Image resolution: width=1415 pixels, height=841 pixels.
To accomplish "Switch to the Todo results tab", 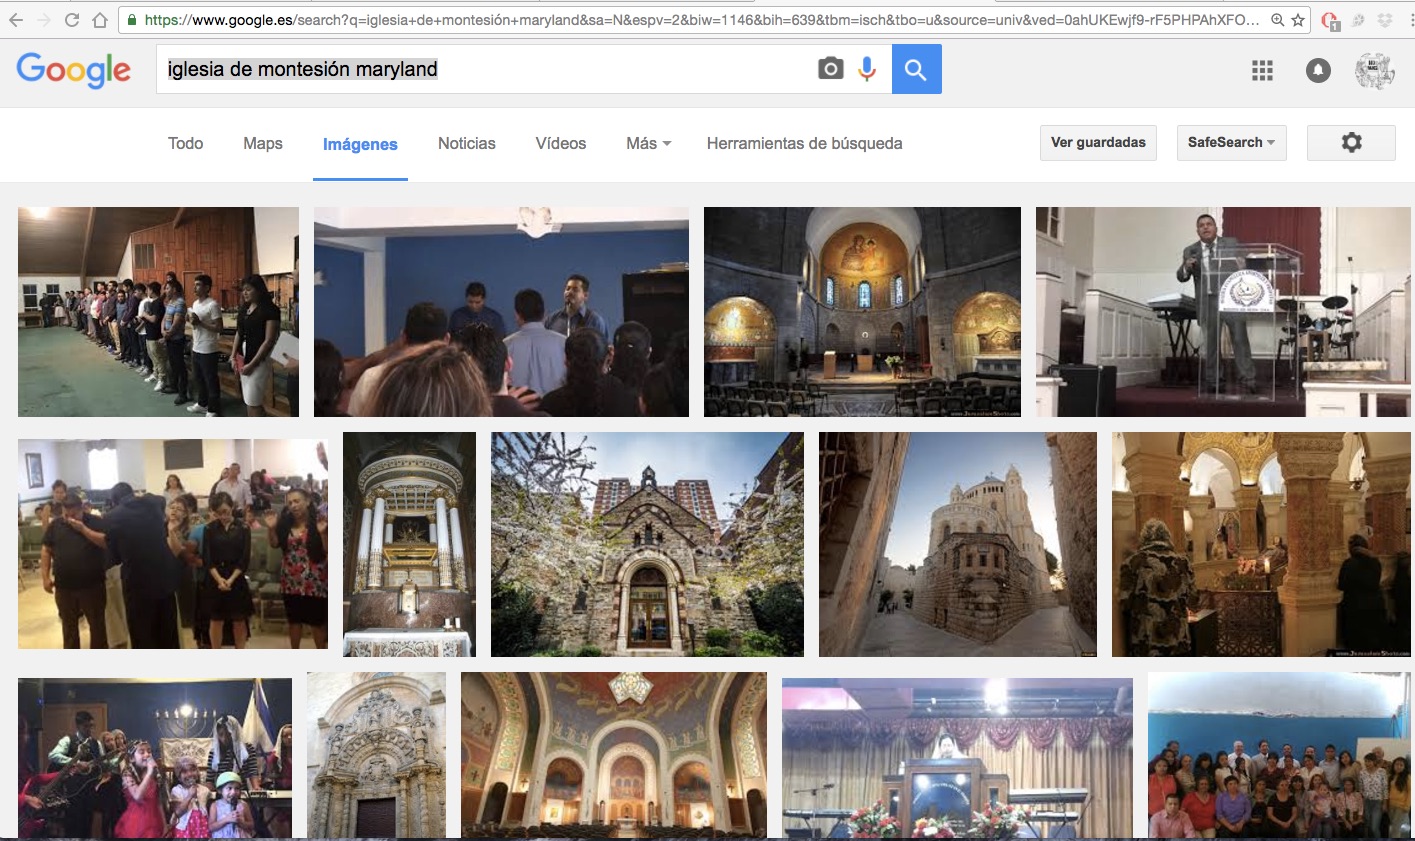I will 185,143.
